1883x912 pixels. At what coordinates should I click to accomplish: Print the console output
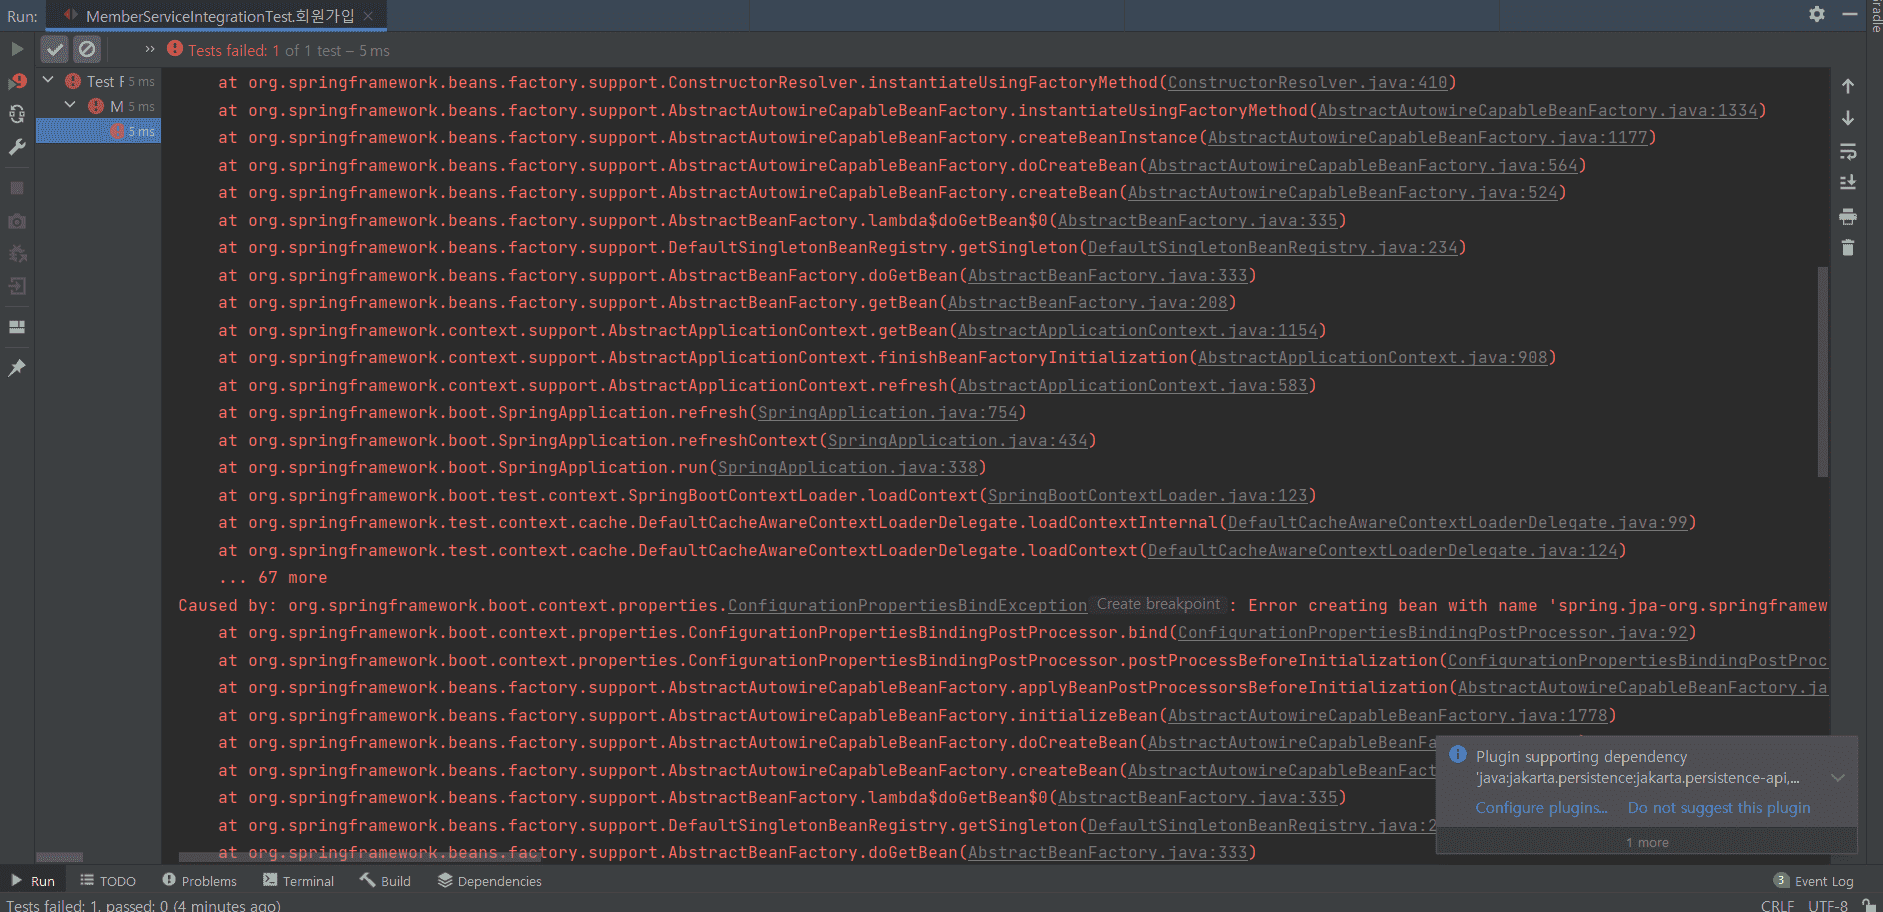1848,216
